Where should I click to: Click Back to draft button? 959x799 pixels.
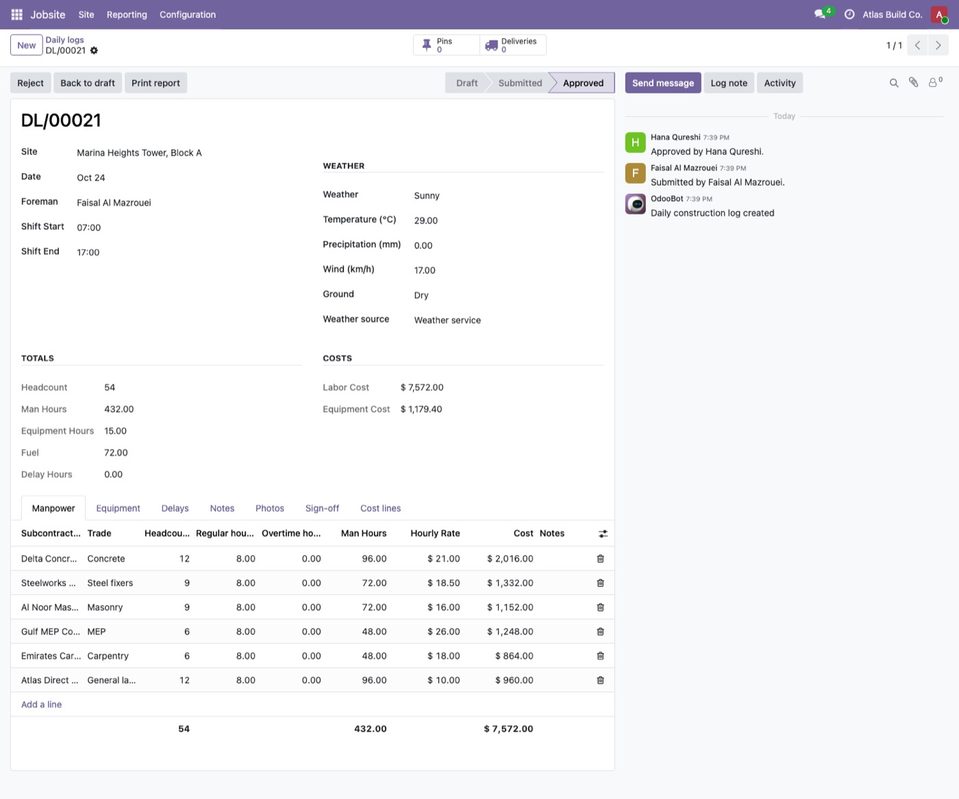pyautogui.click(x=87, y=83)
